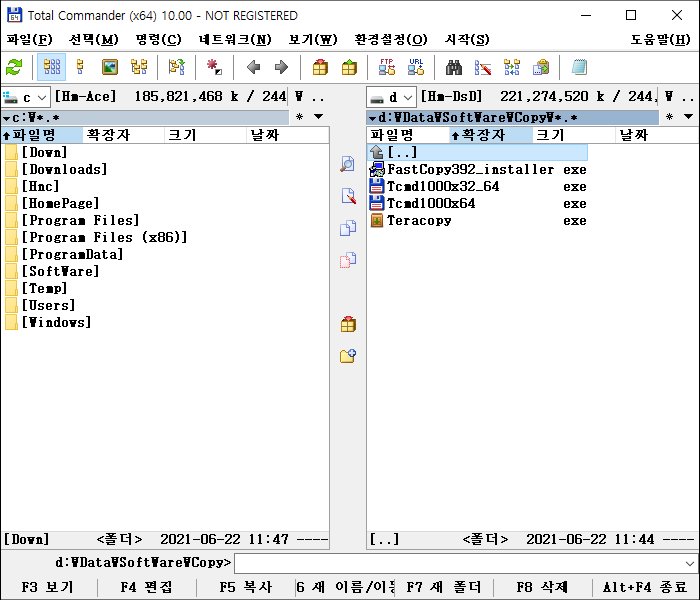Open Search files binoculars icon

click(x=454, y=67)
